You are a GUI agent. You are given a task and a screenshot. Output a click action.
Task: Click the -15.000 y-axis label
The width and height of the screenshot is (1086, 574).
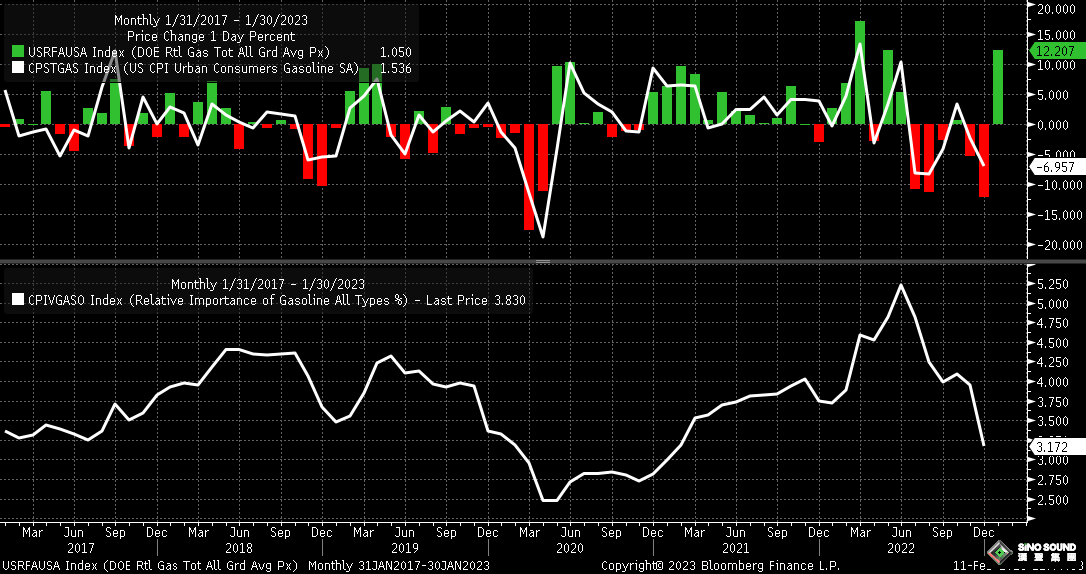[1058, 215]
